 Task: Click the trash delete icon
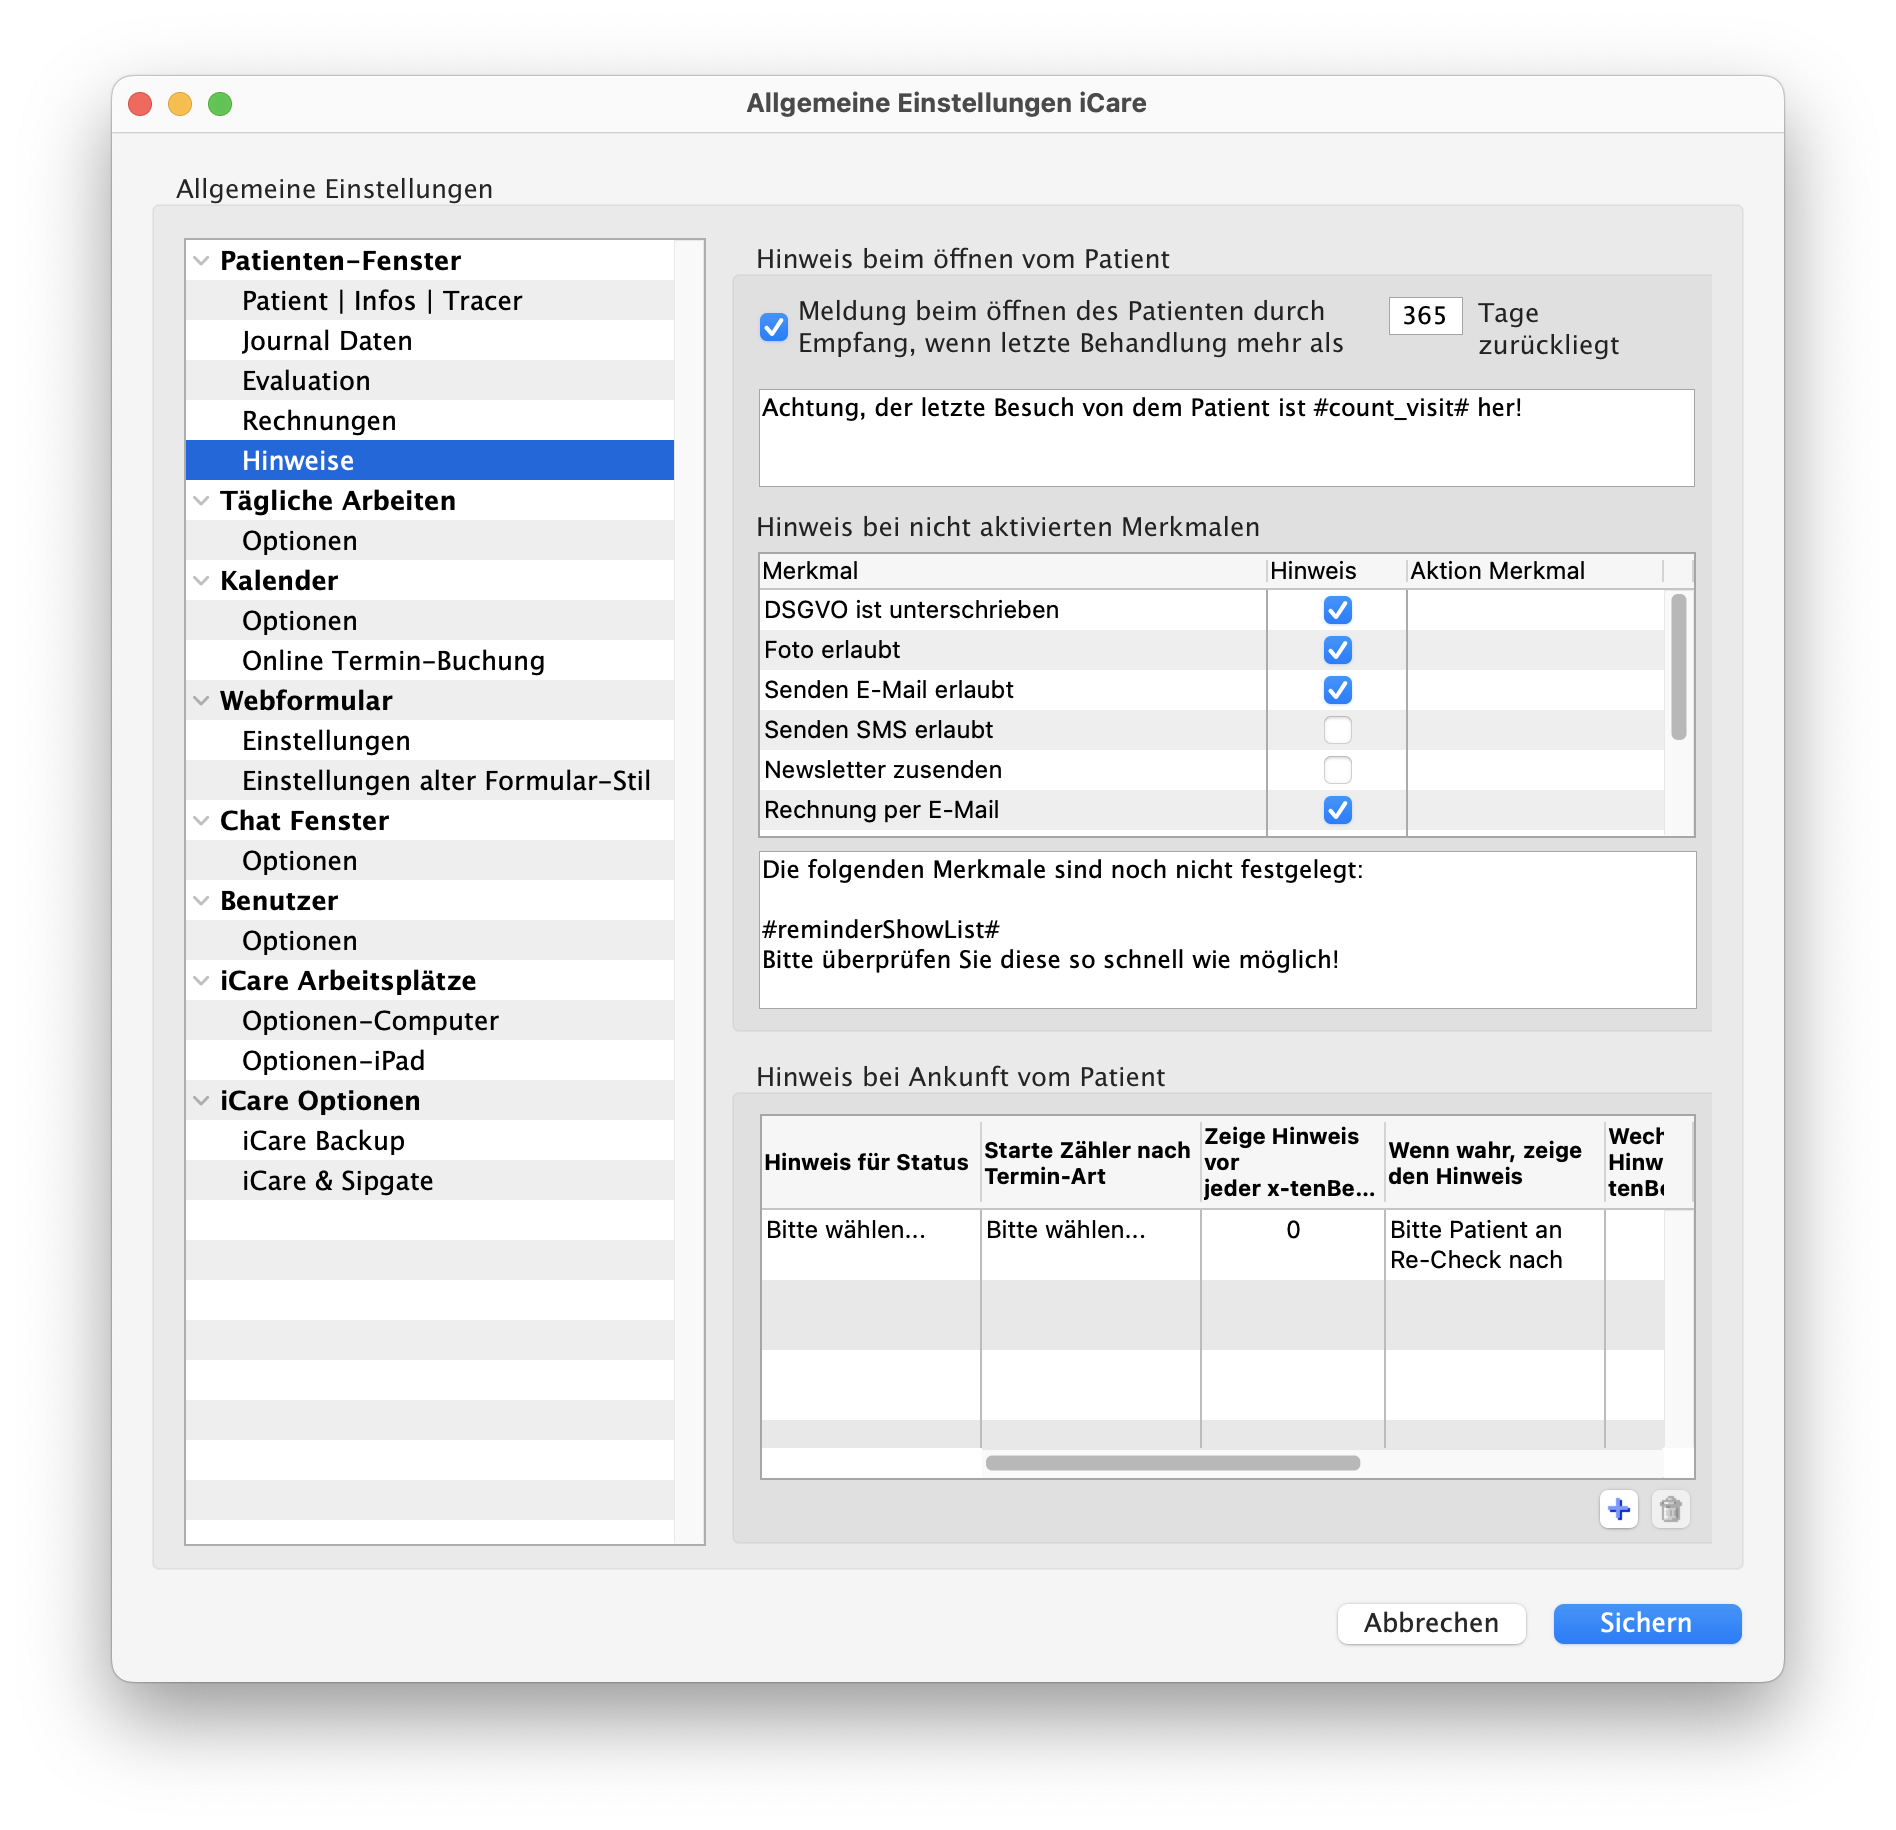[1670, 1509]
